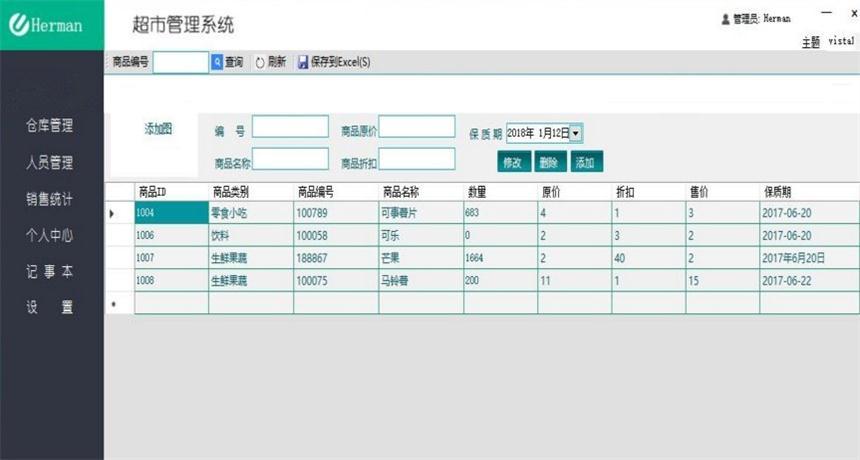860x460 pixels.
Task: Click the 查询 search magnifier icon
Action: (217, 62)
